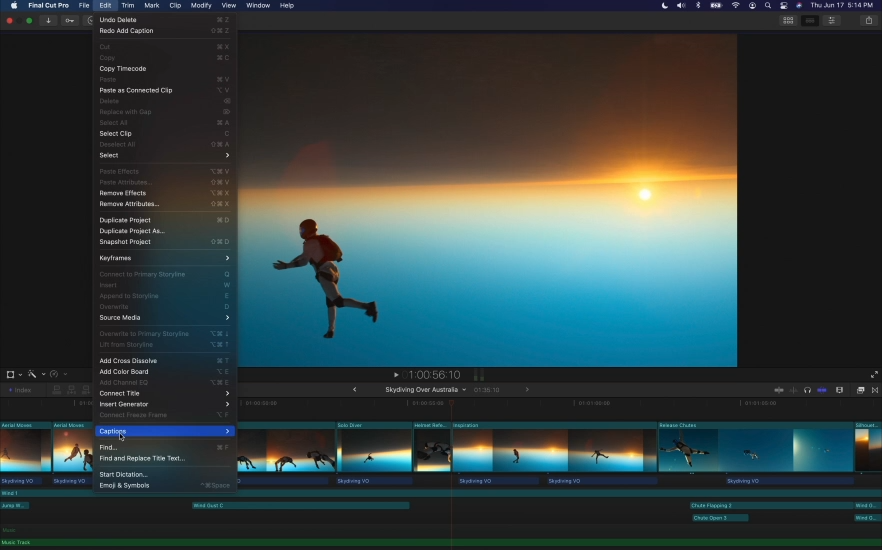The image size is (882, 550).
Task: Choose Duplicate Project As…
Action: 164,231
